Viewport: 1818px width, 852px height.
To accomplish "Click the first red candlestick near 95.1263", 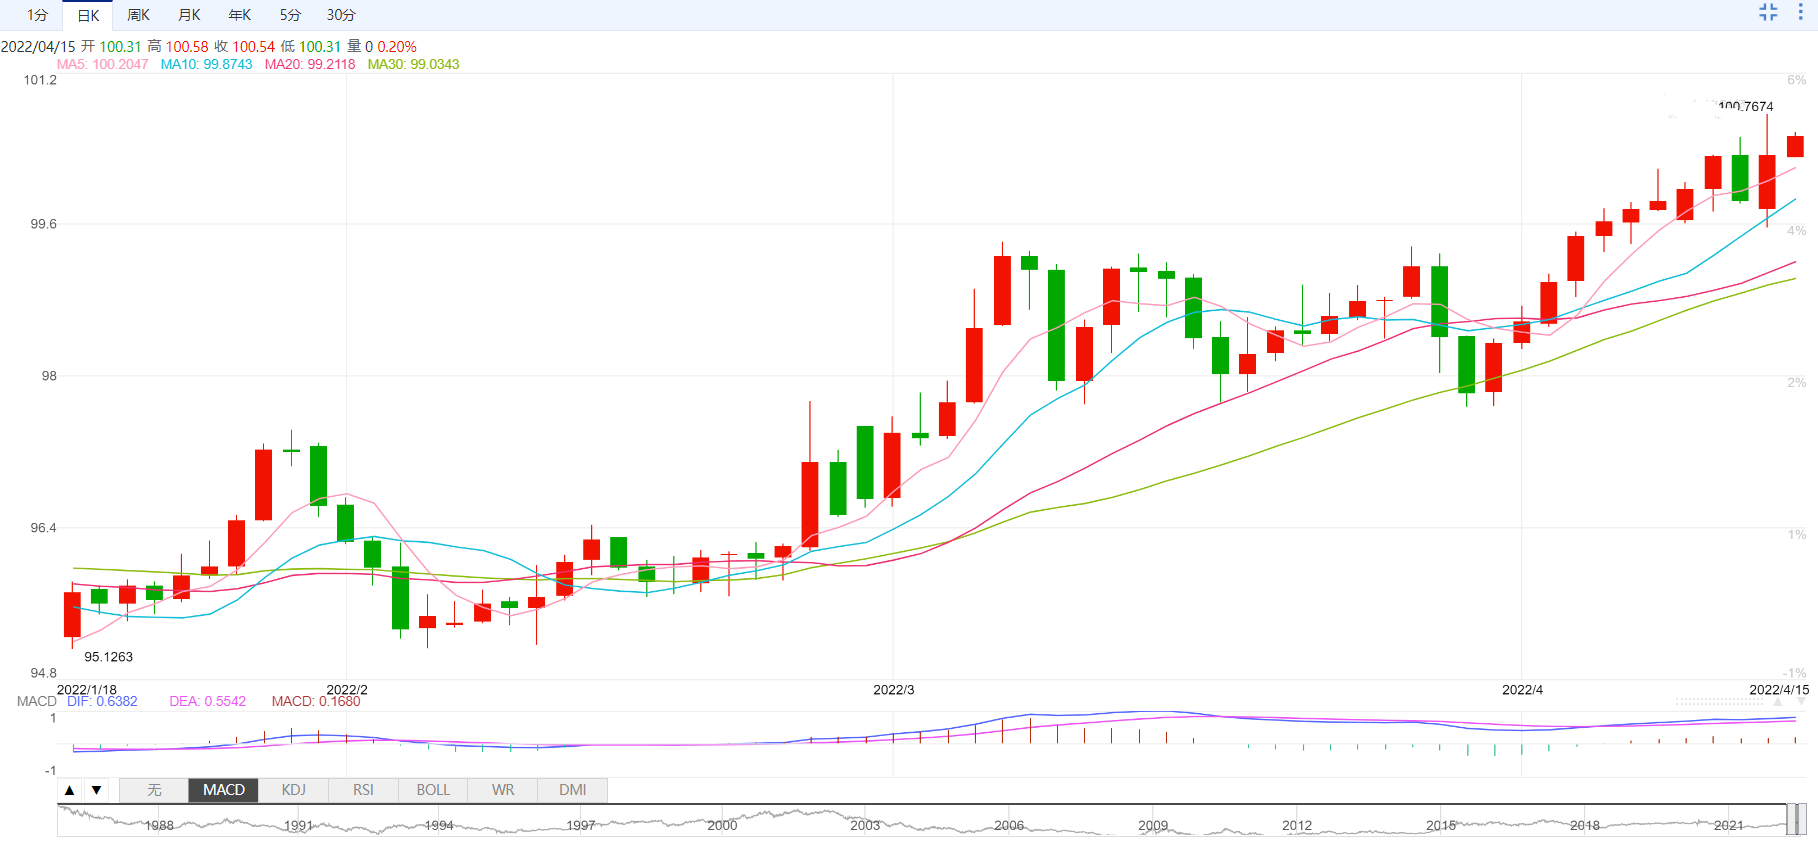I will [x=72, y=614].
